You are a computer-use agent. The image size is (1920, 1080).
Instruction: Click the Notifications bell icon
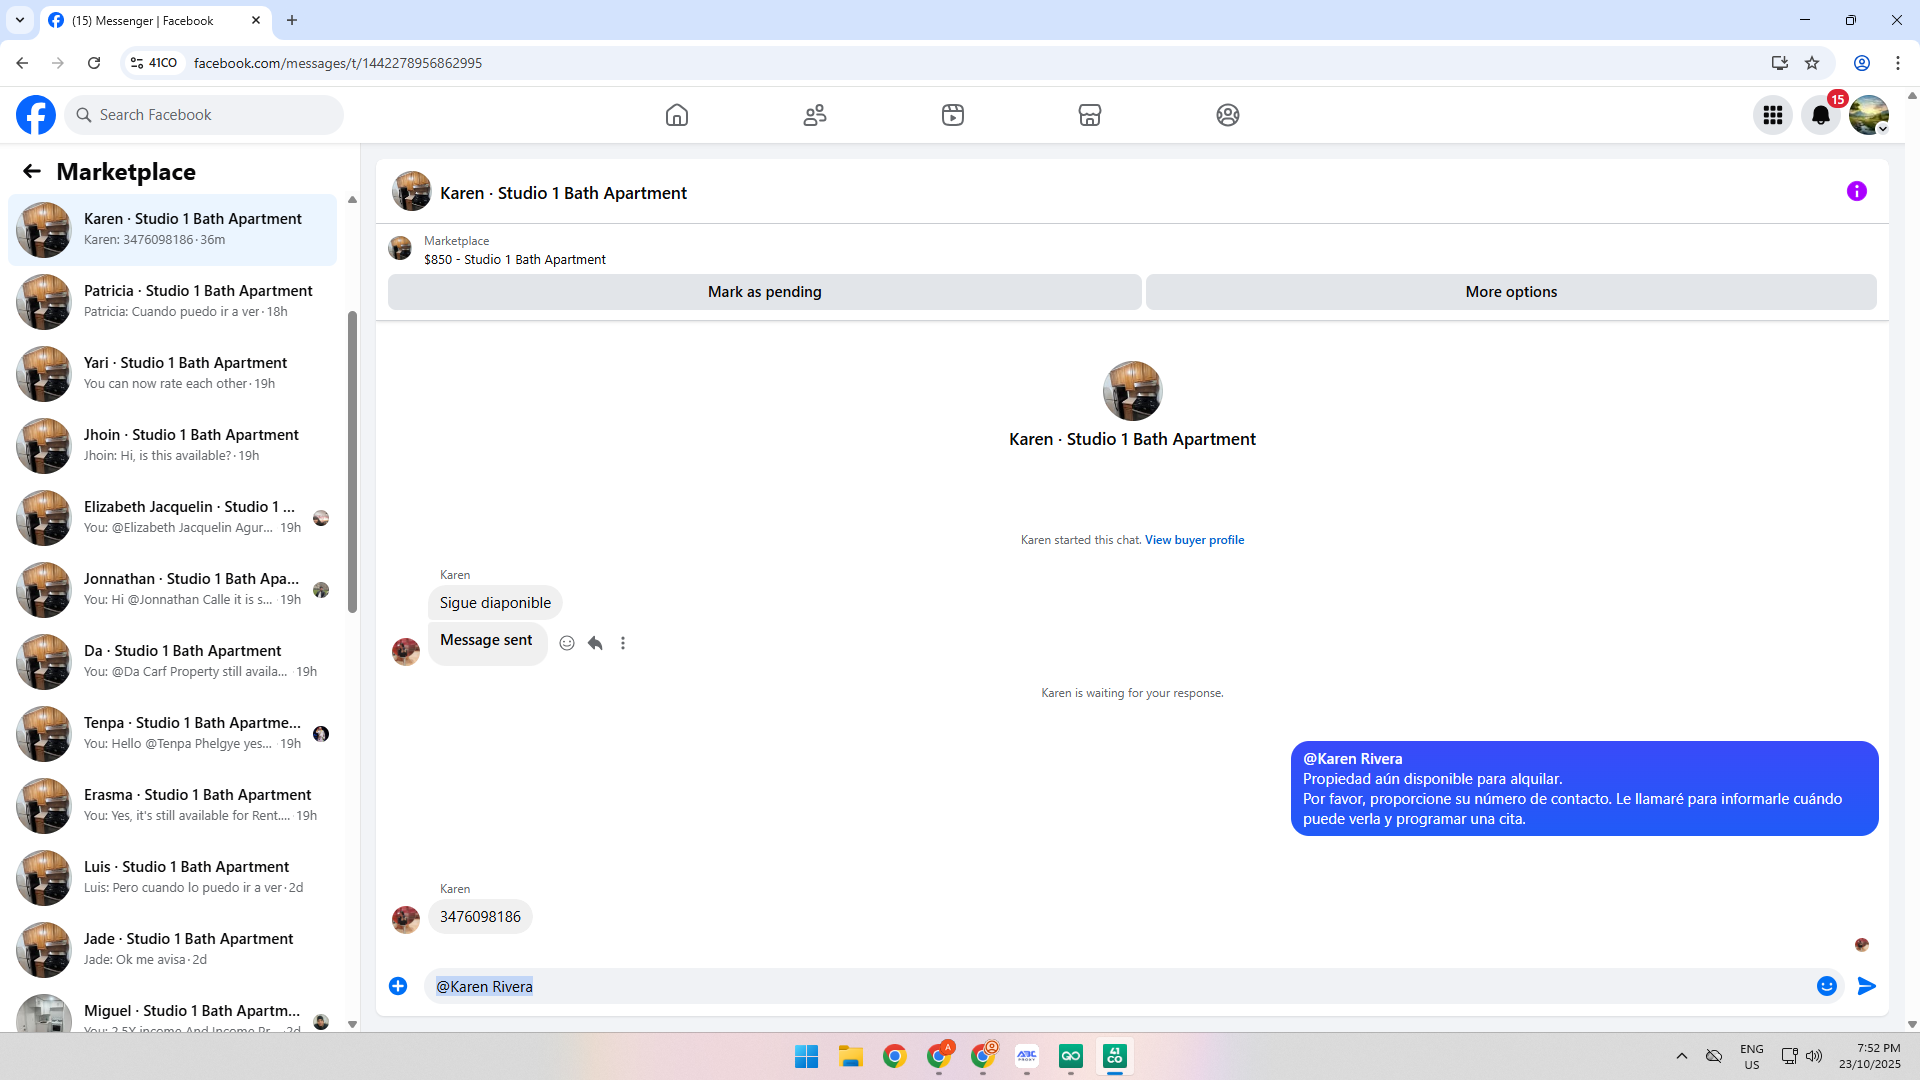1821,115
